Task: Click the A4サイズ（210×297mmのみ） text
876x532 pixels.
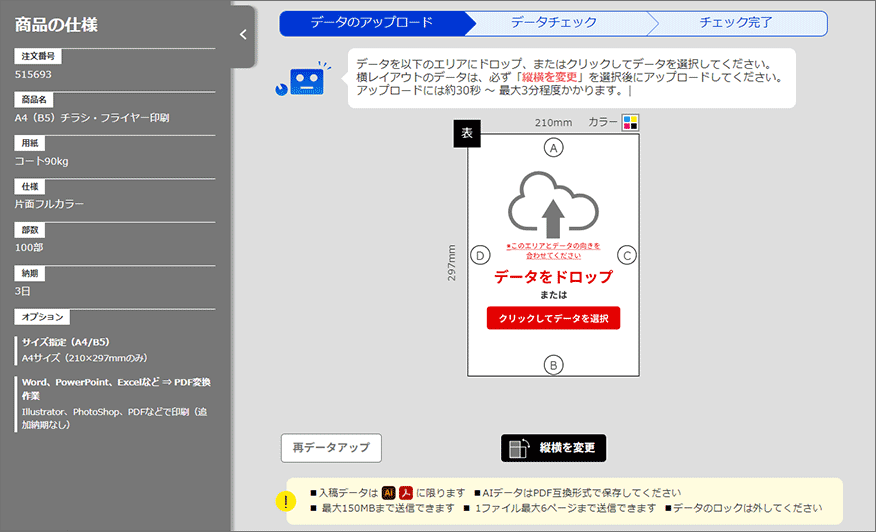Action: [85, 358]
